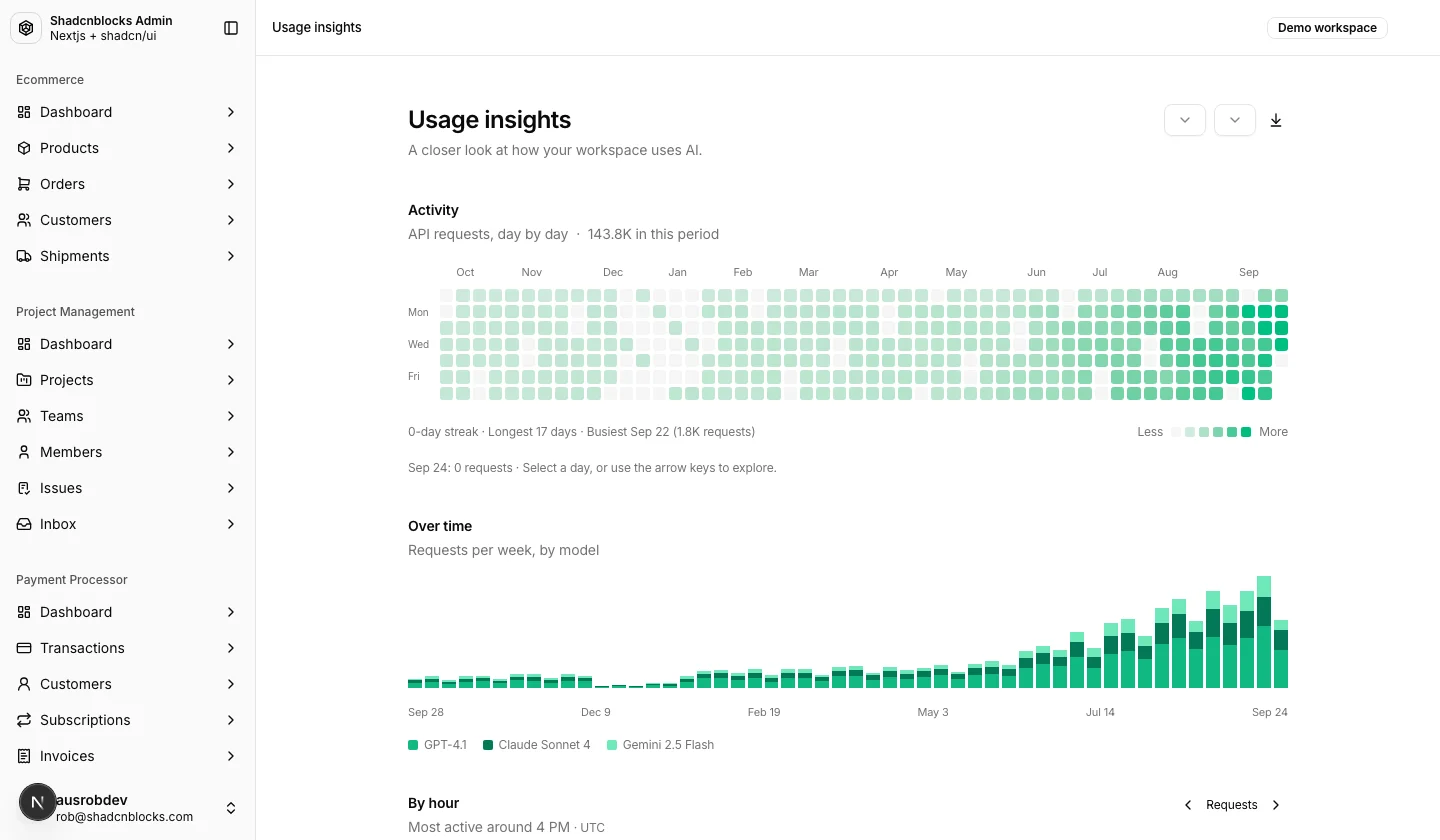Click the Transactions card icon

[x=24, y=648]
